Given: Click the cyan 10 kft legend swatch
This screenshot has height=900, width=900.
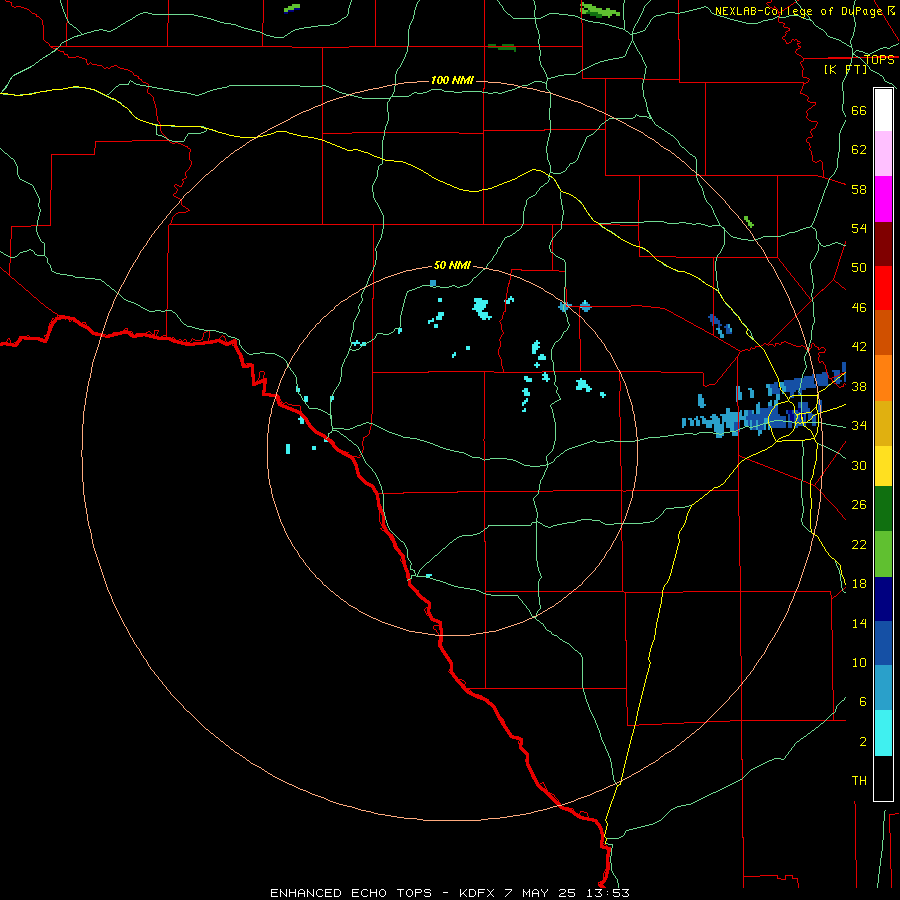Looking at the screenshot, I should (x=883, y=733).
